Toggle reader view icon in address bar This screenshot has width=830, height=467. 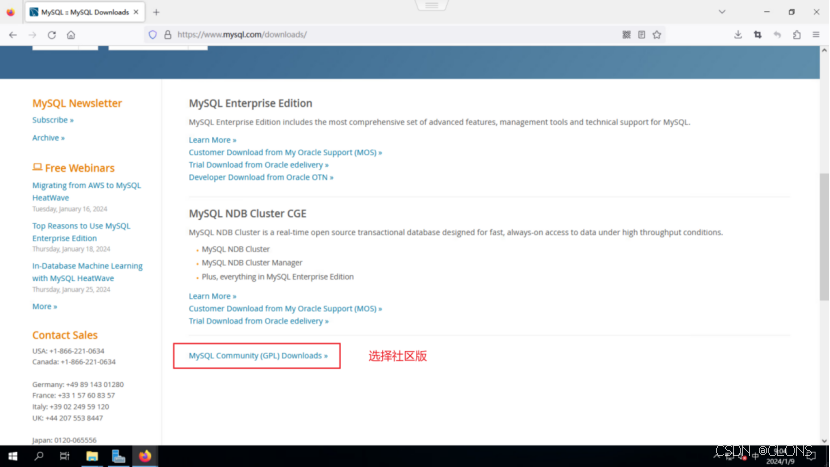point(642,35)
